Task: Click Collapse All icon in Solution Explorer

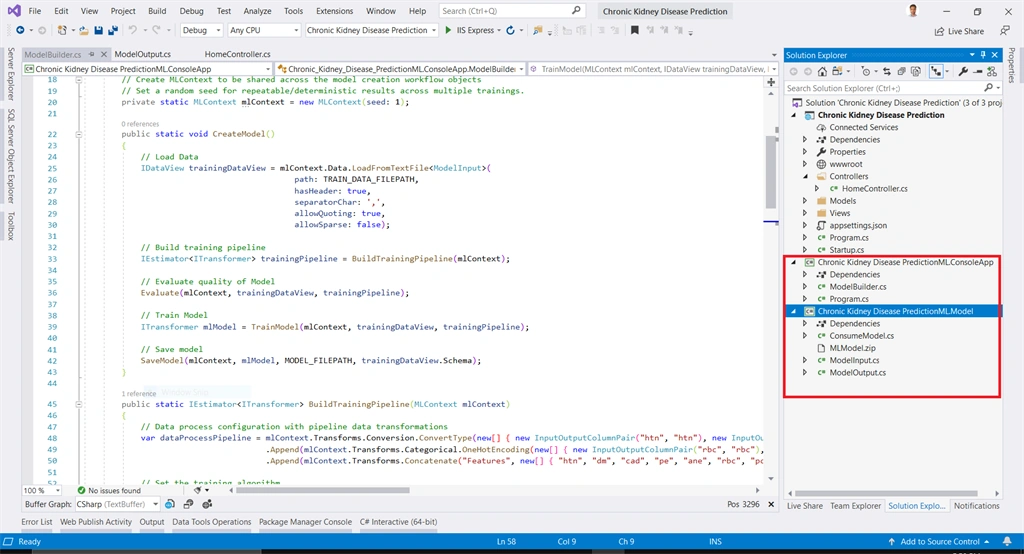Action: click(901, 71)
